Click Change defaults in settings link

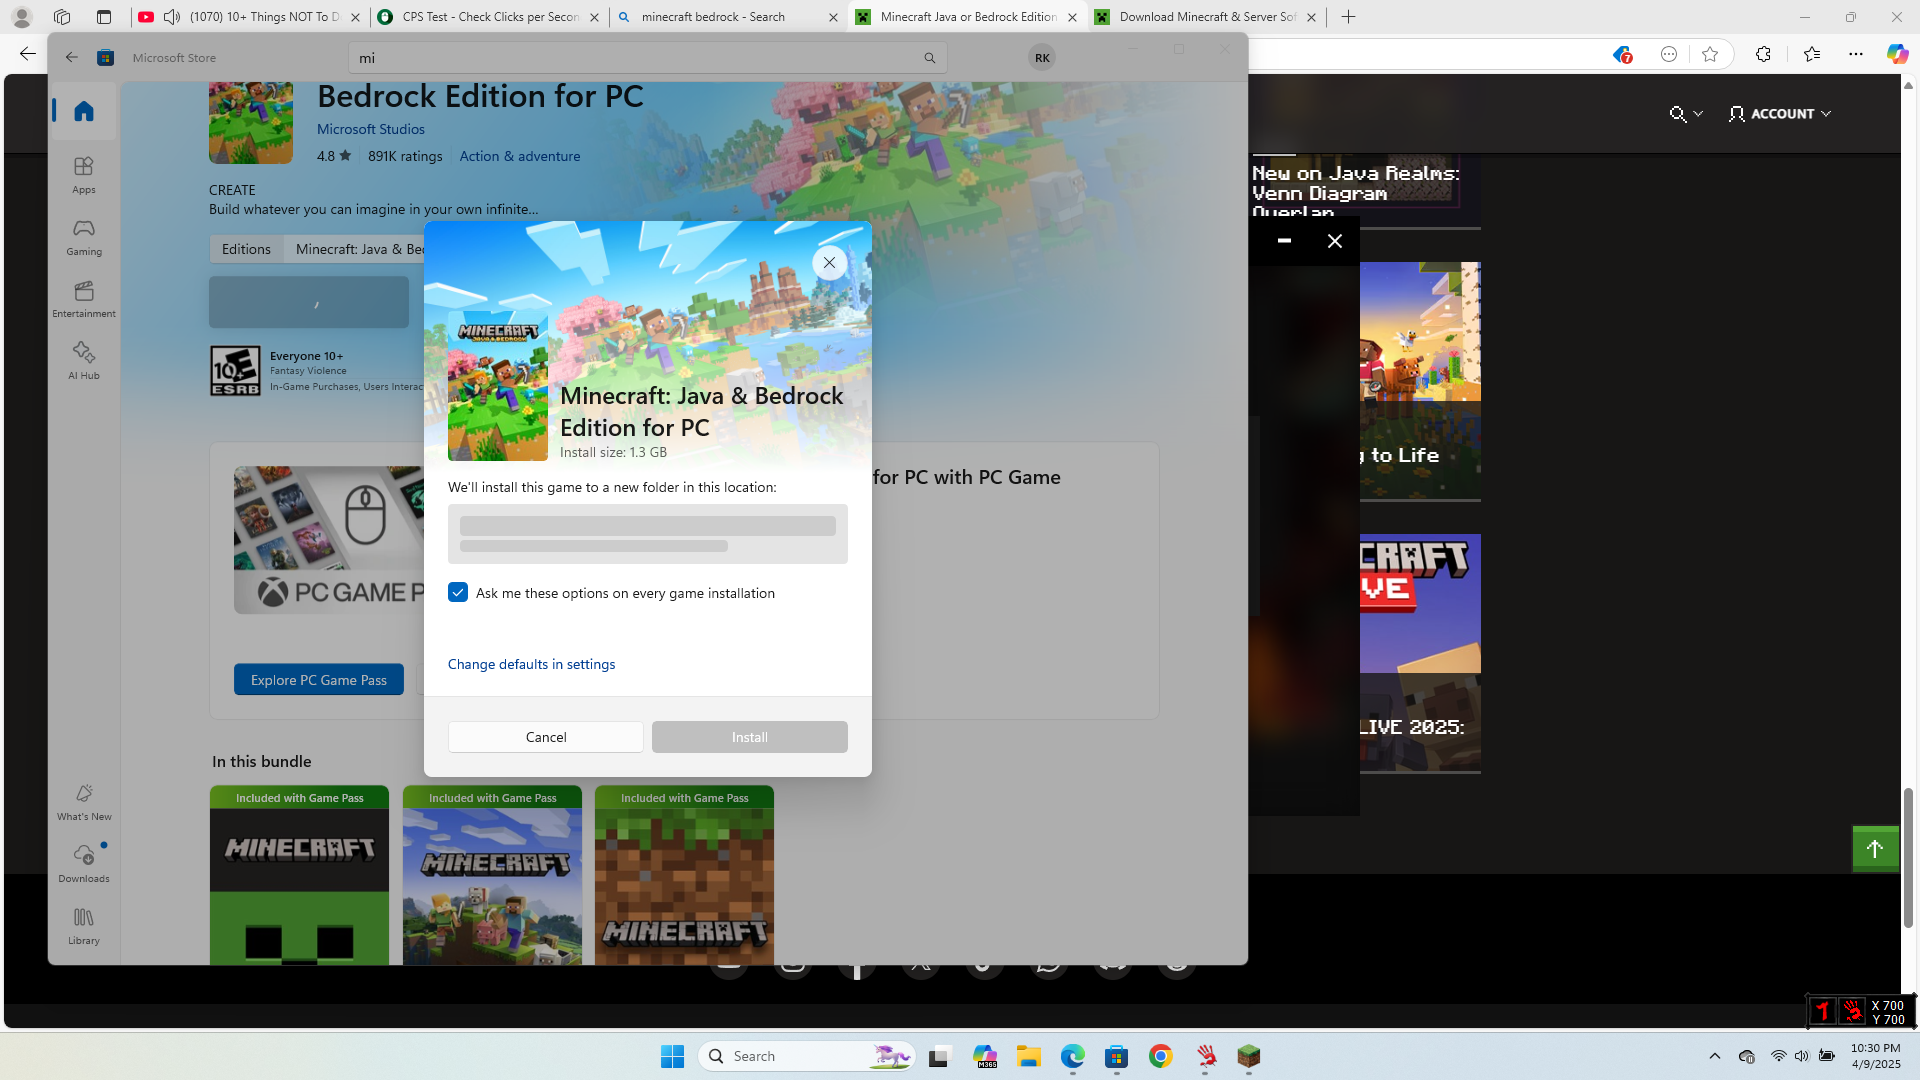point(531,664)
